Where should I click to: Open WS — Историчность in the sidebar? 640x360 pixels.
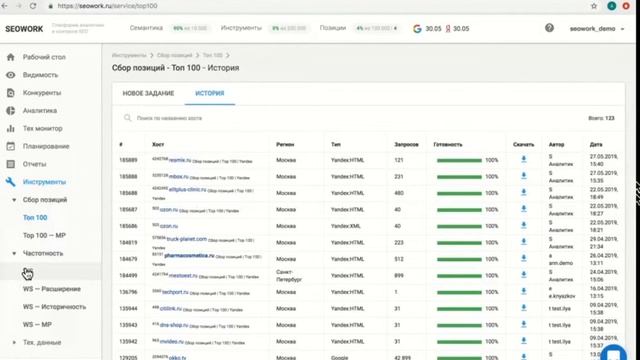click(54, 307)
